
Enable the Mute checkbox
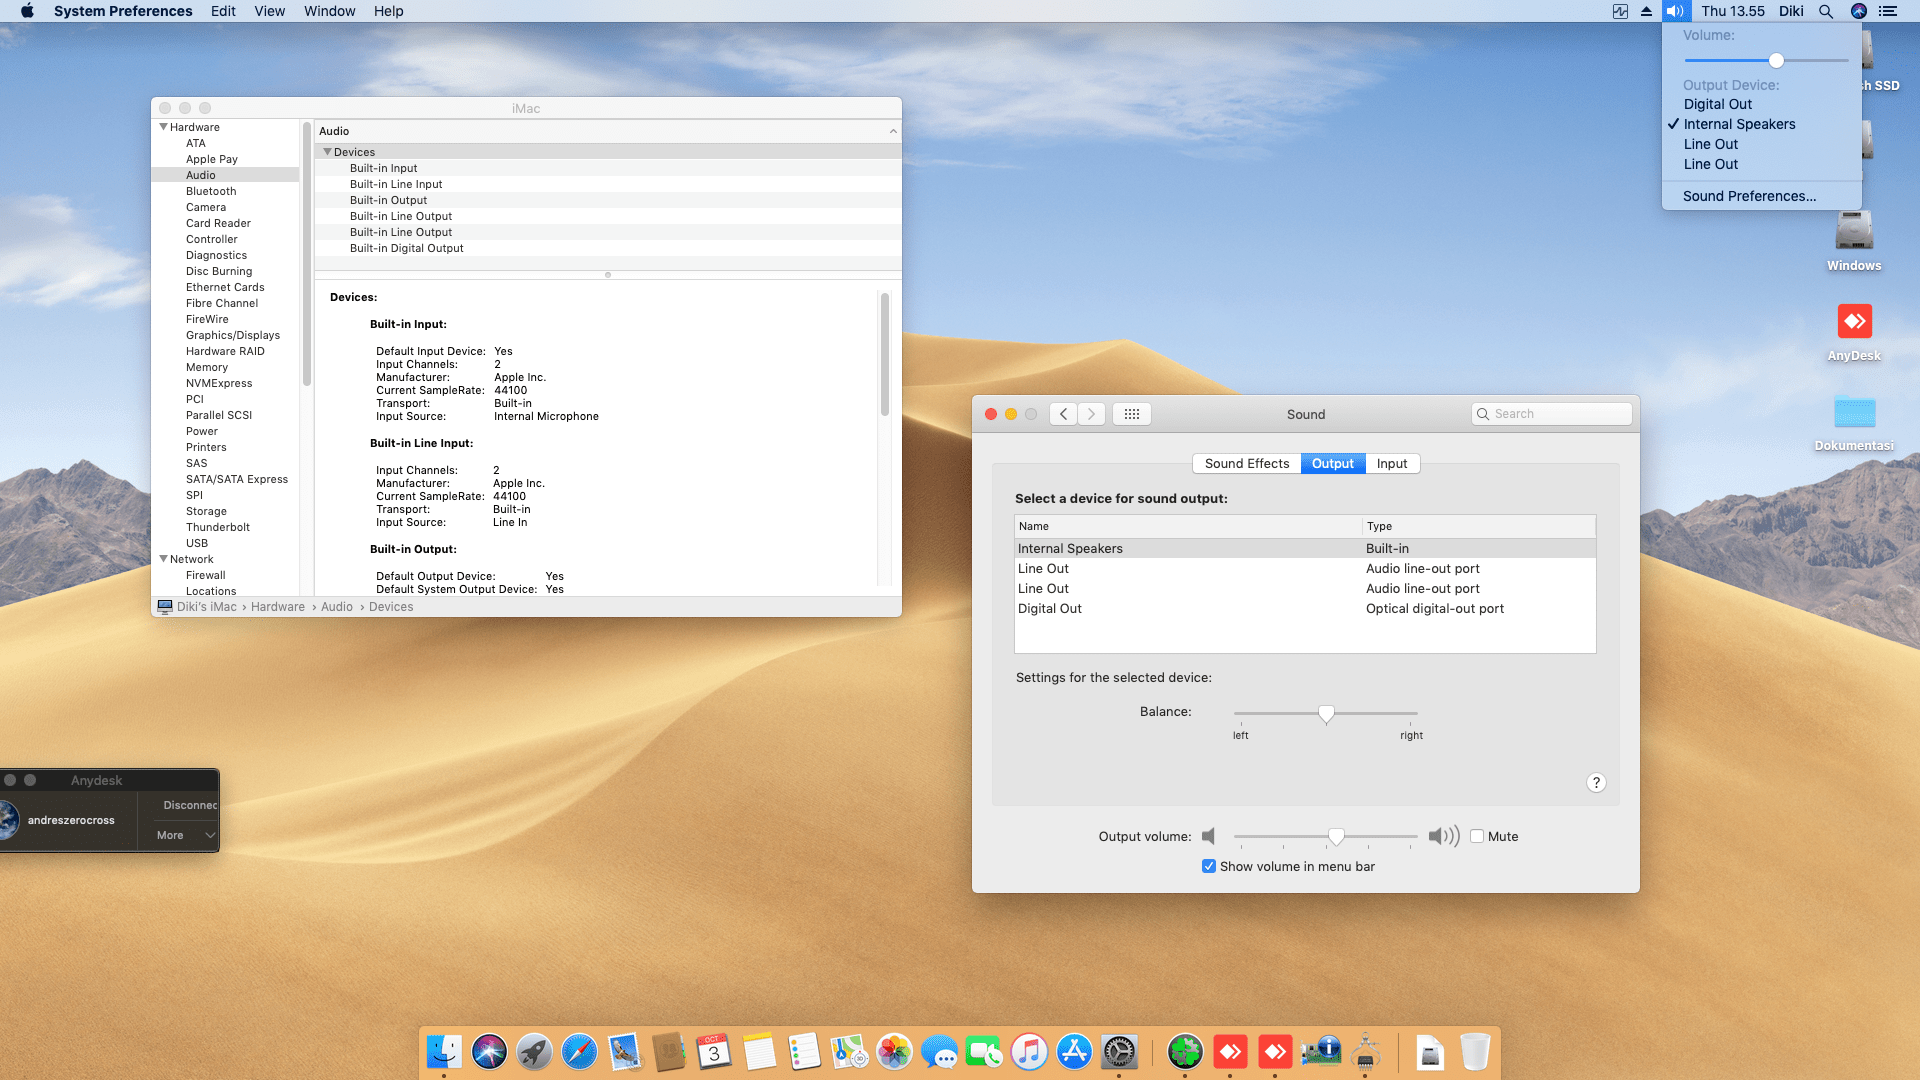click(1477, 836)
